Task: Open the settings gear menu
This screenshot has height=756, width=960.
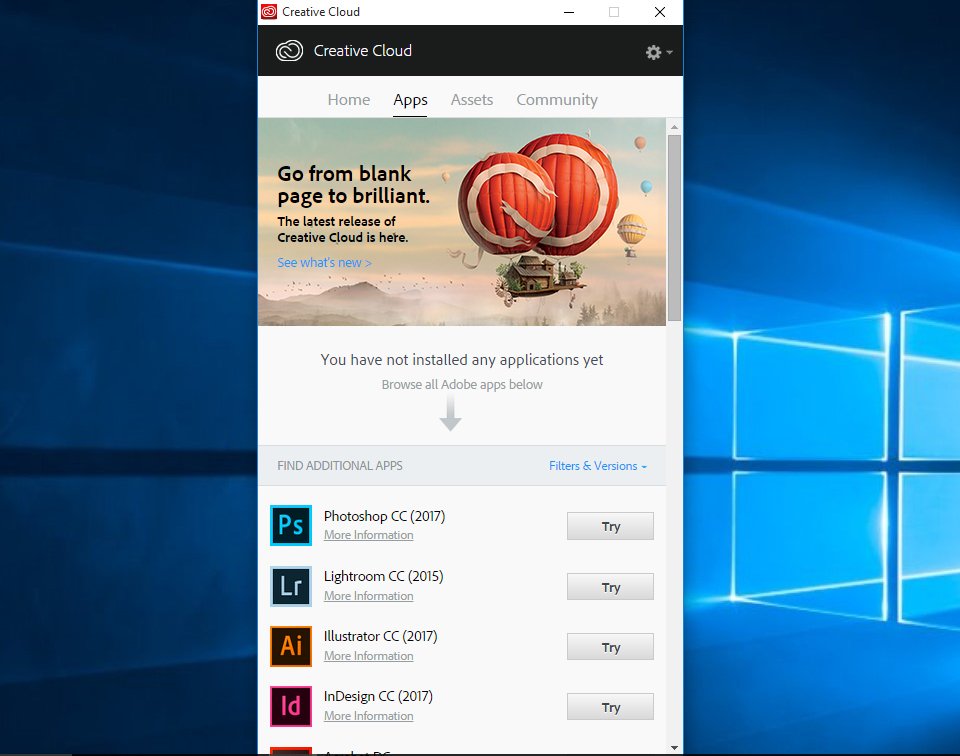Action: point(659,53)
